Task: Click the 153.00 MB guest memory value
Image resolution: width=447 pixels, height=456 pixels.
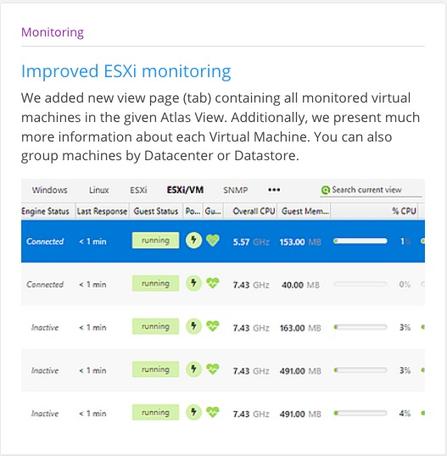Action: tap(301, 242)
